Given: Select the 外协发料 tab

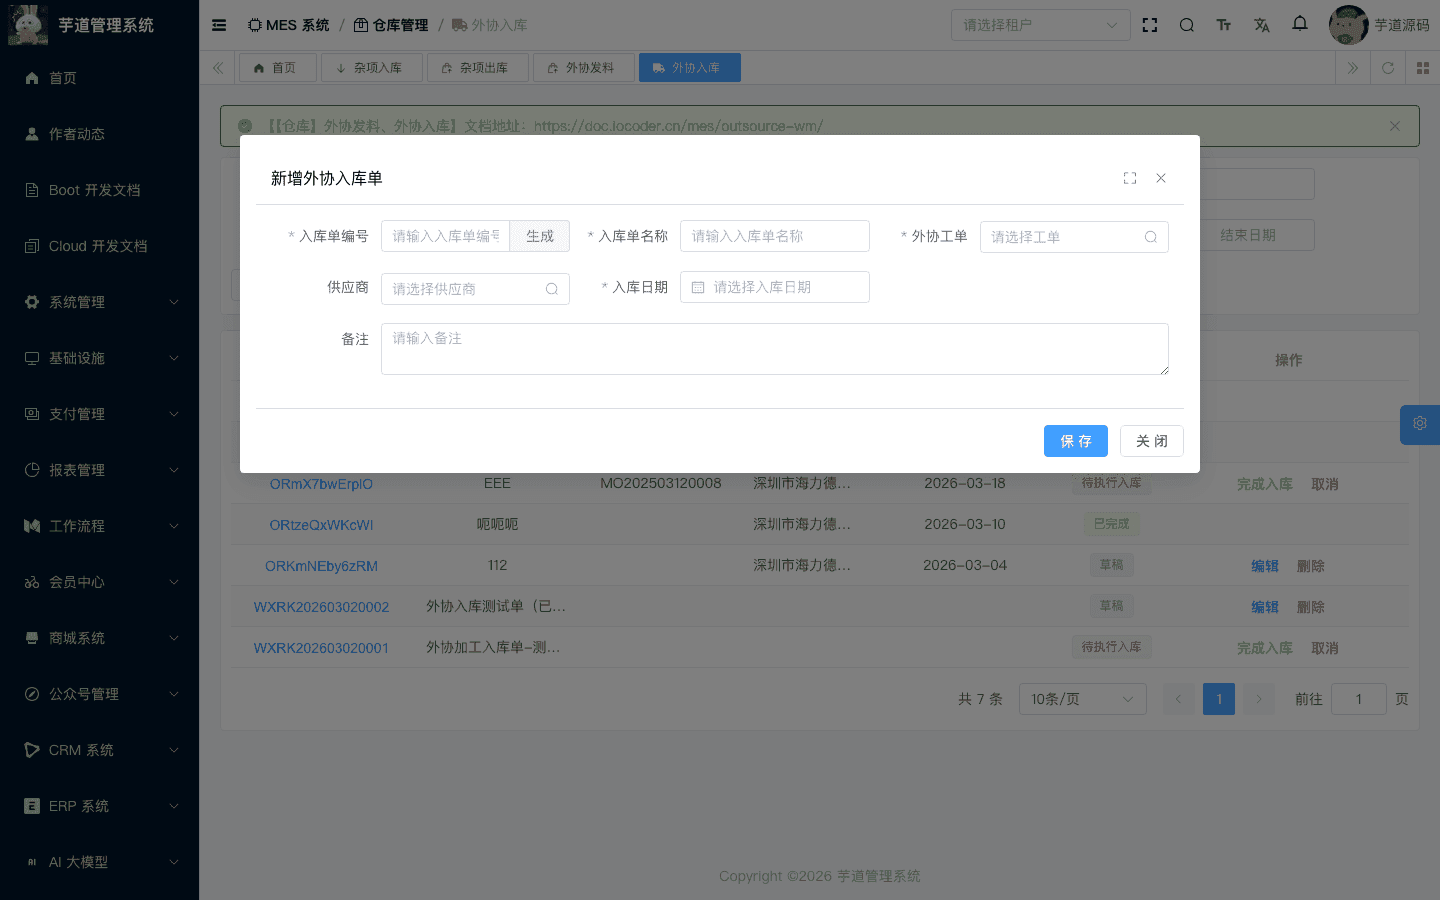Looking at the screenshot, I should [583, 67].
